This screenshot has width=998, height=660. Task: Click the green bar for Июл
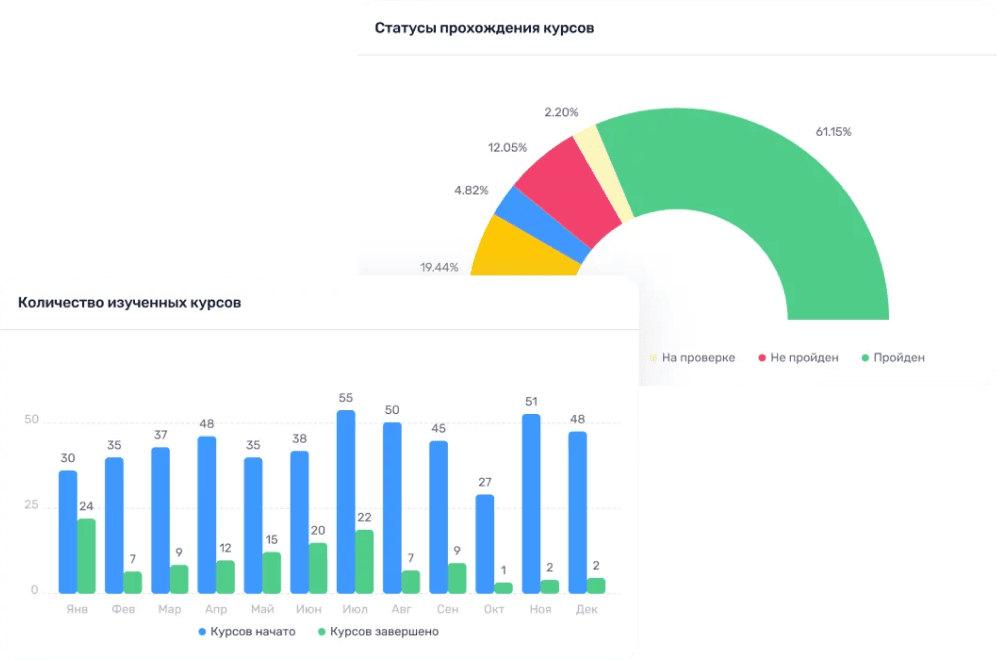[364, 561]
